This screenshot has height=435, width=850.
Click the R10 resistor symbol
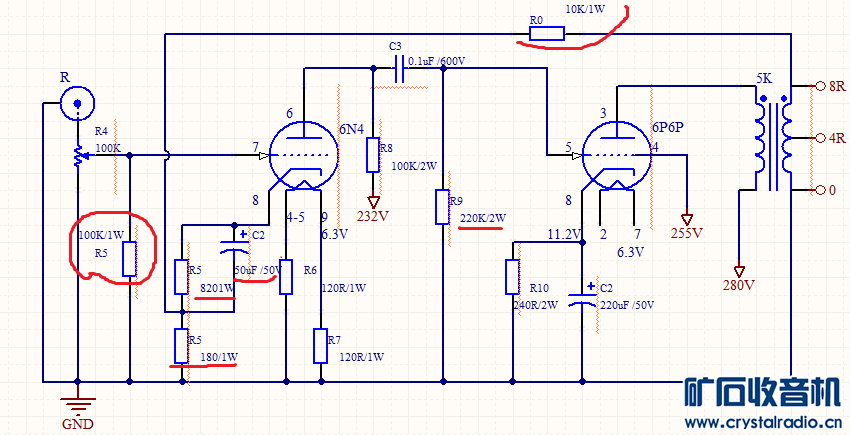[512, 277]
